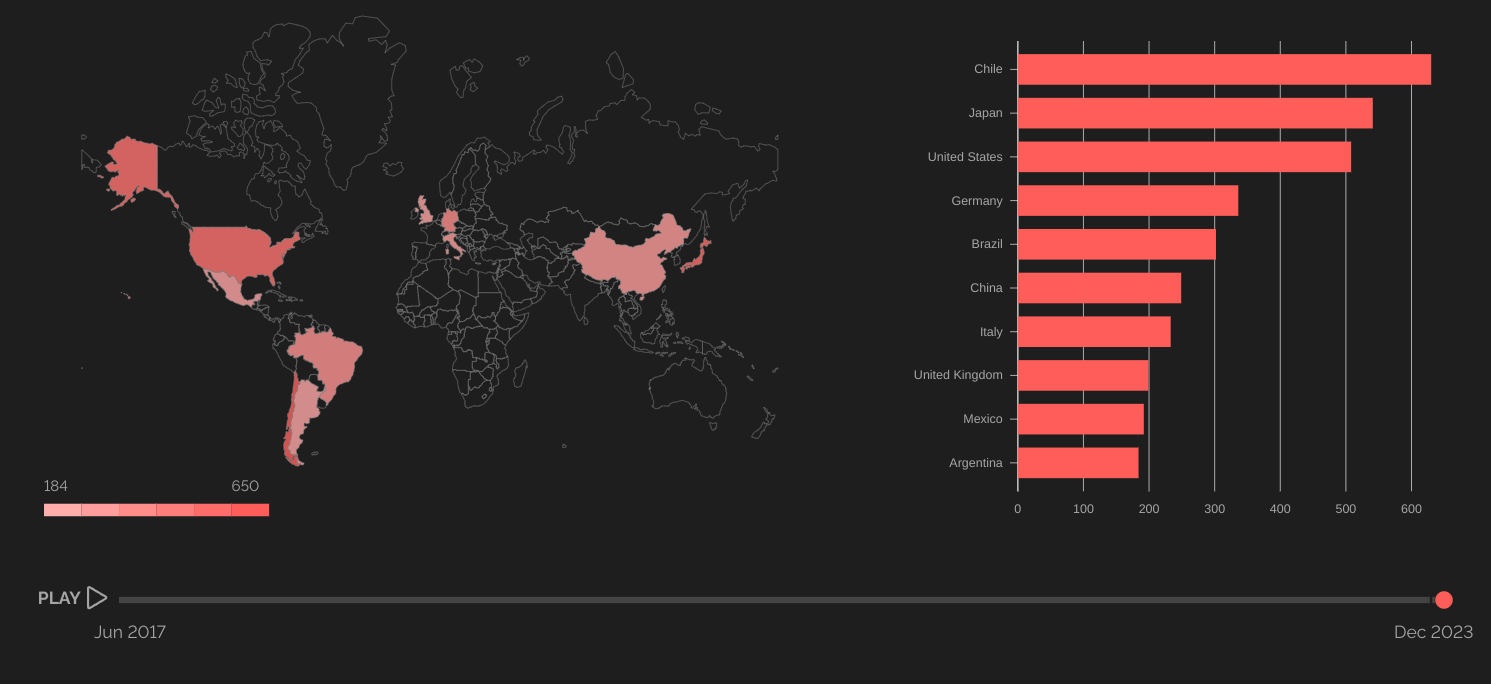The image size is (1491, 684).
Task: Click the PLAY text label
Action: (59, 598)
